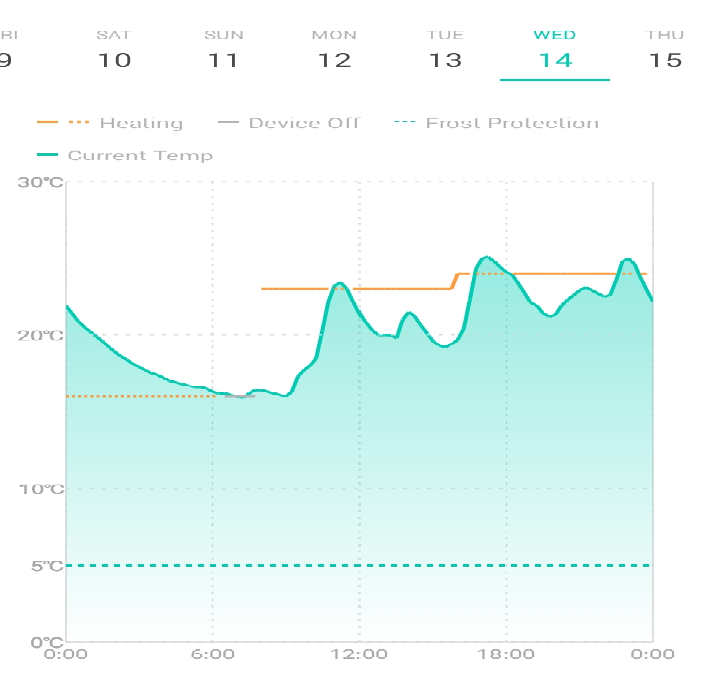
Task: Open Monday 12 day view
Action: coord(334,51)
